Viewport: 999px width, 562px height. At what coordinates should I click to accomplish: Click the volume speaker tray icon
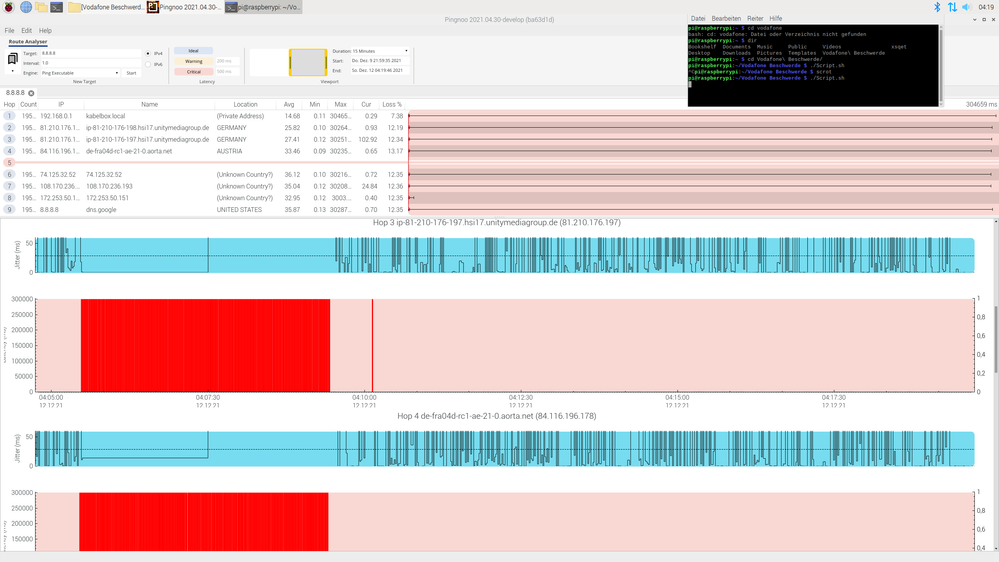pos(967,7)
